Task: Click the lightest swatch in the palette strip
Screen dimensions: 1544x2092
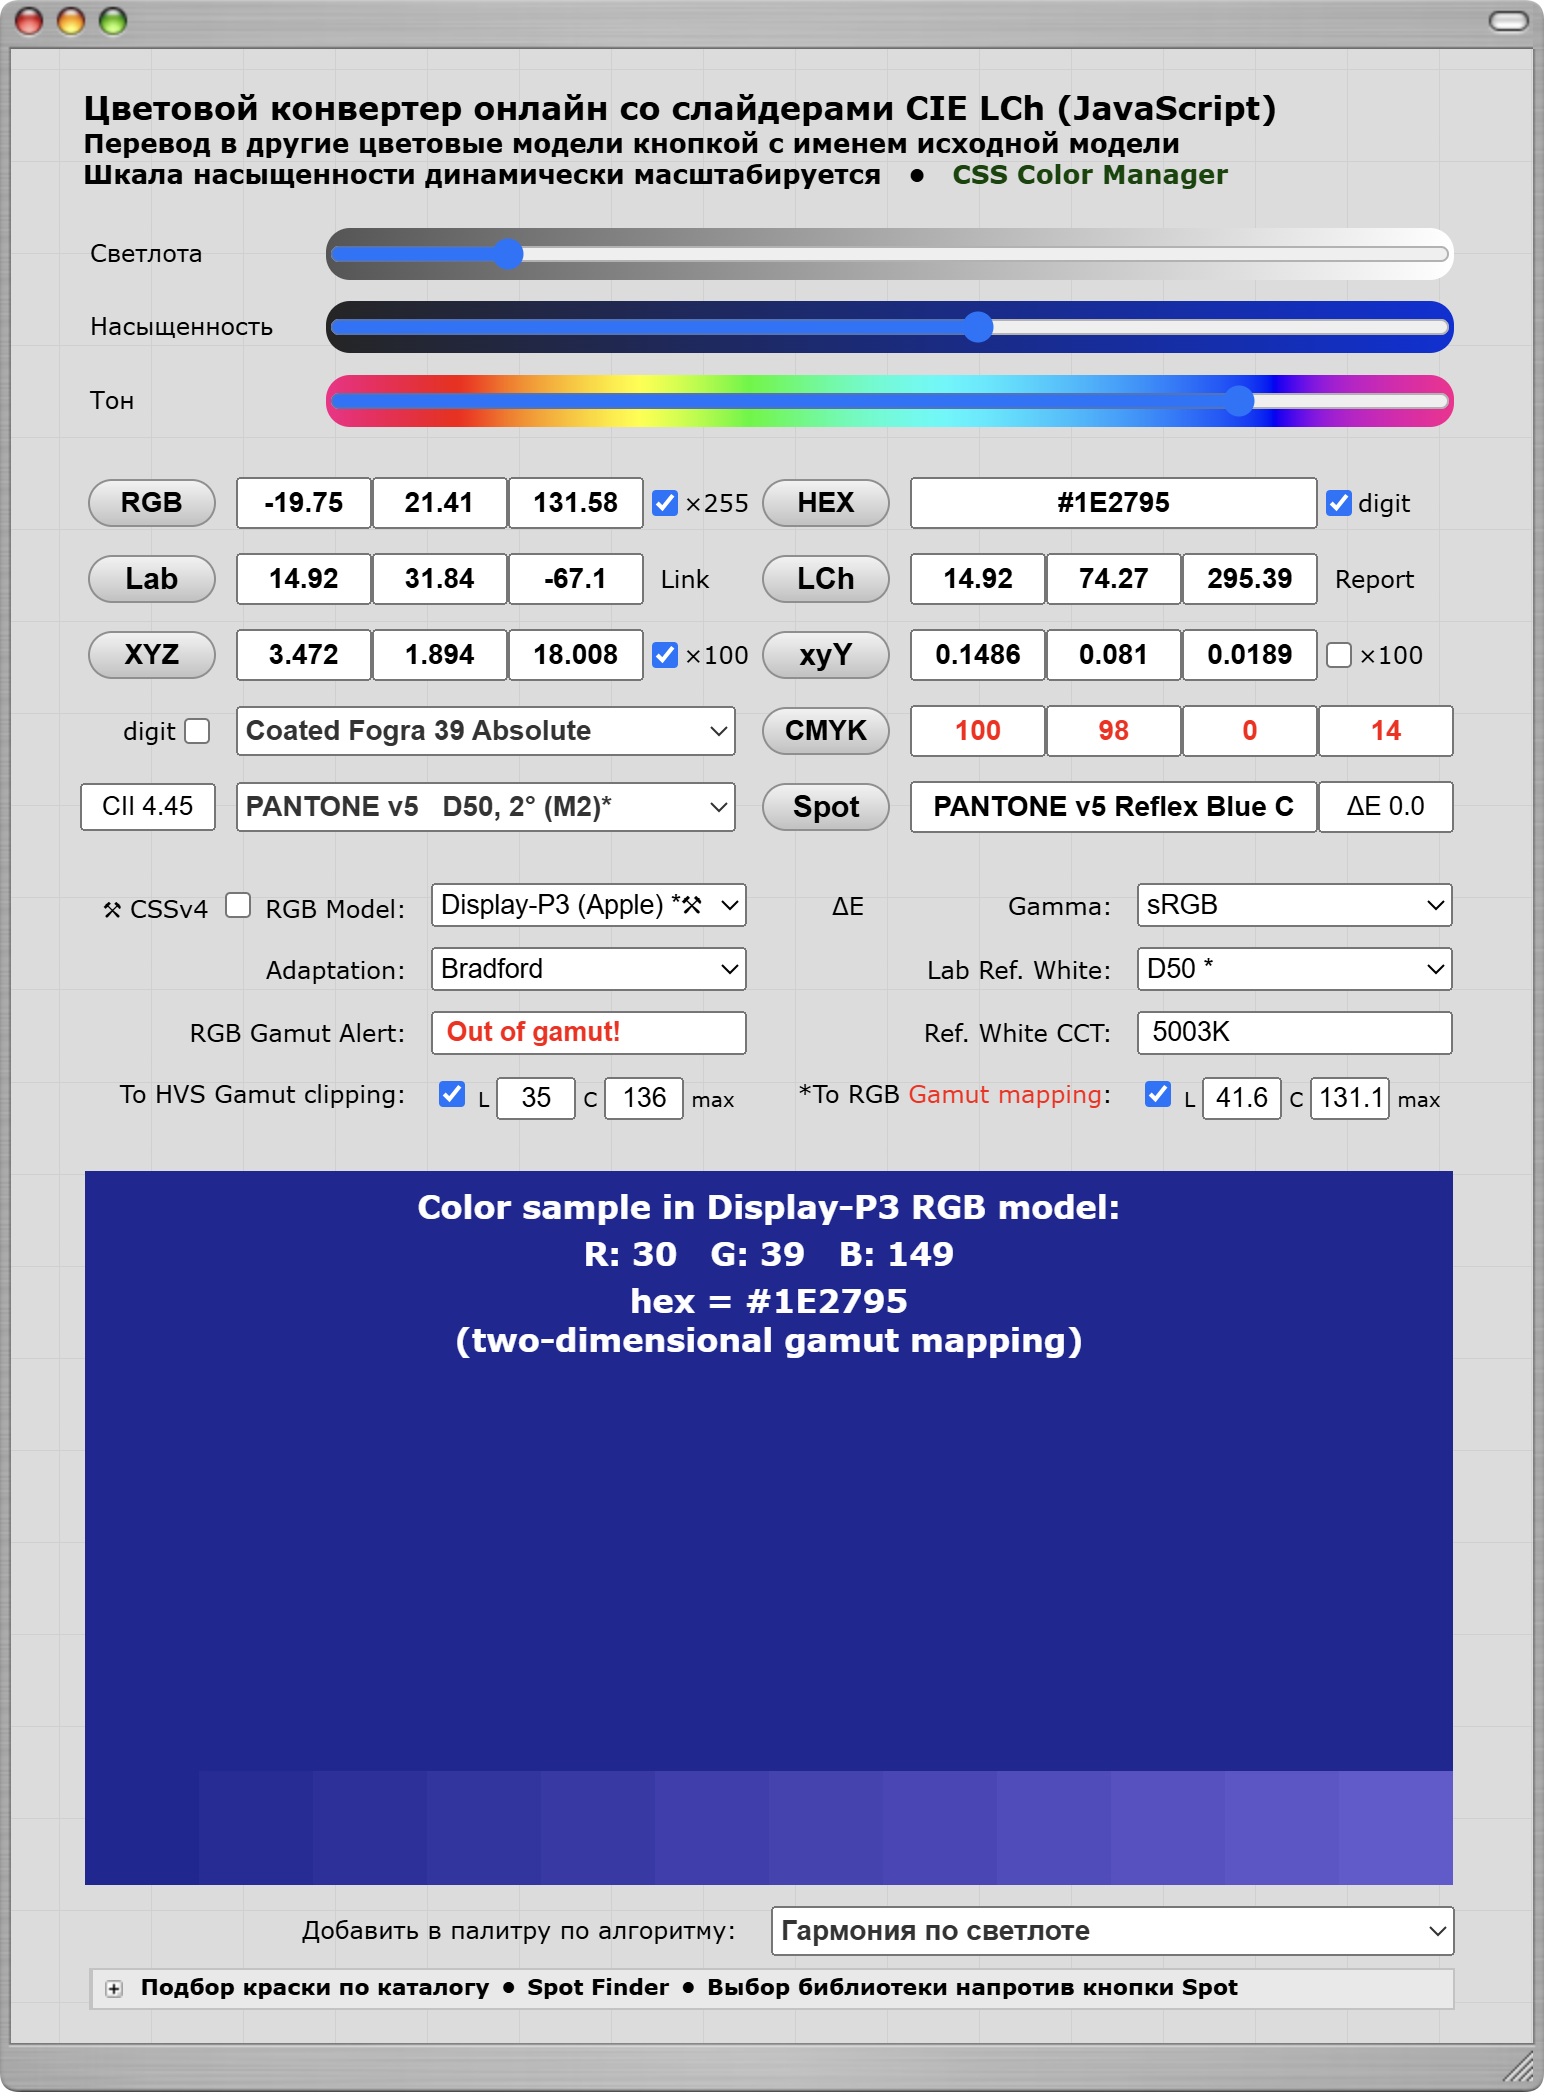Action: click(1395, 1827)
